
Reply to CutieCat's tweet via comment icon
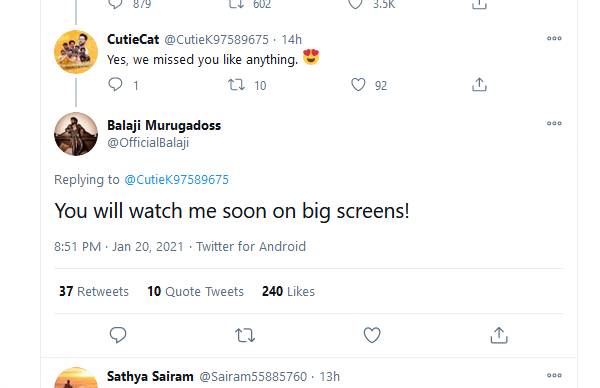pyautogui.click(x=115, y=84)
